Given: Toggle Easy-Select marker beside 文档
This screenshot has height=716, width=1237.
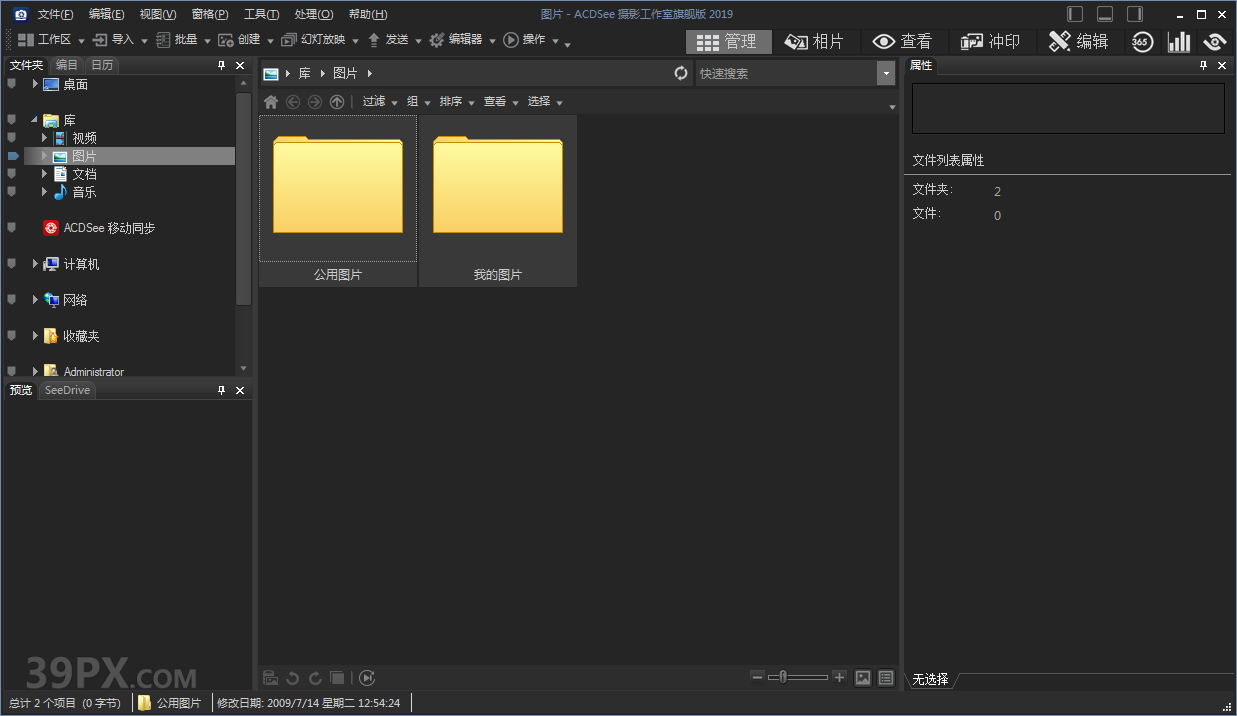Looking at the screenshot, I should (x=12, y=174).
